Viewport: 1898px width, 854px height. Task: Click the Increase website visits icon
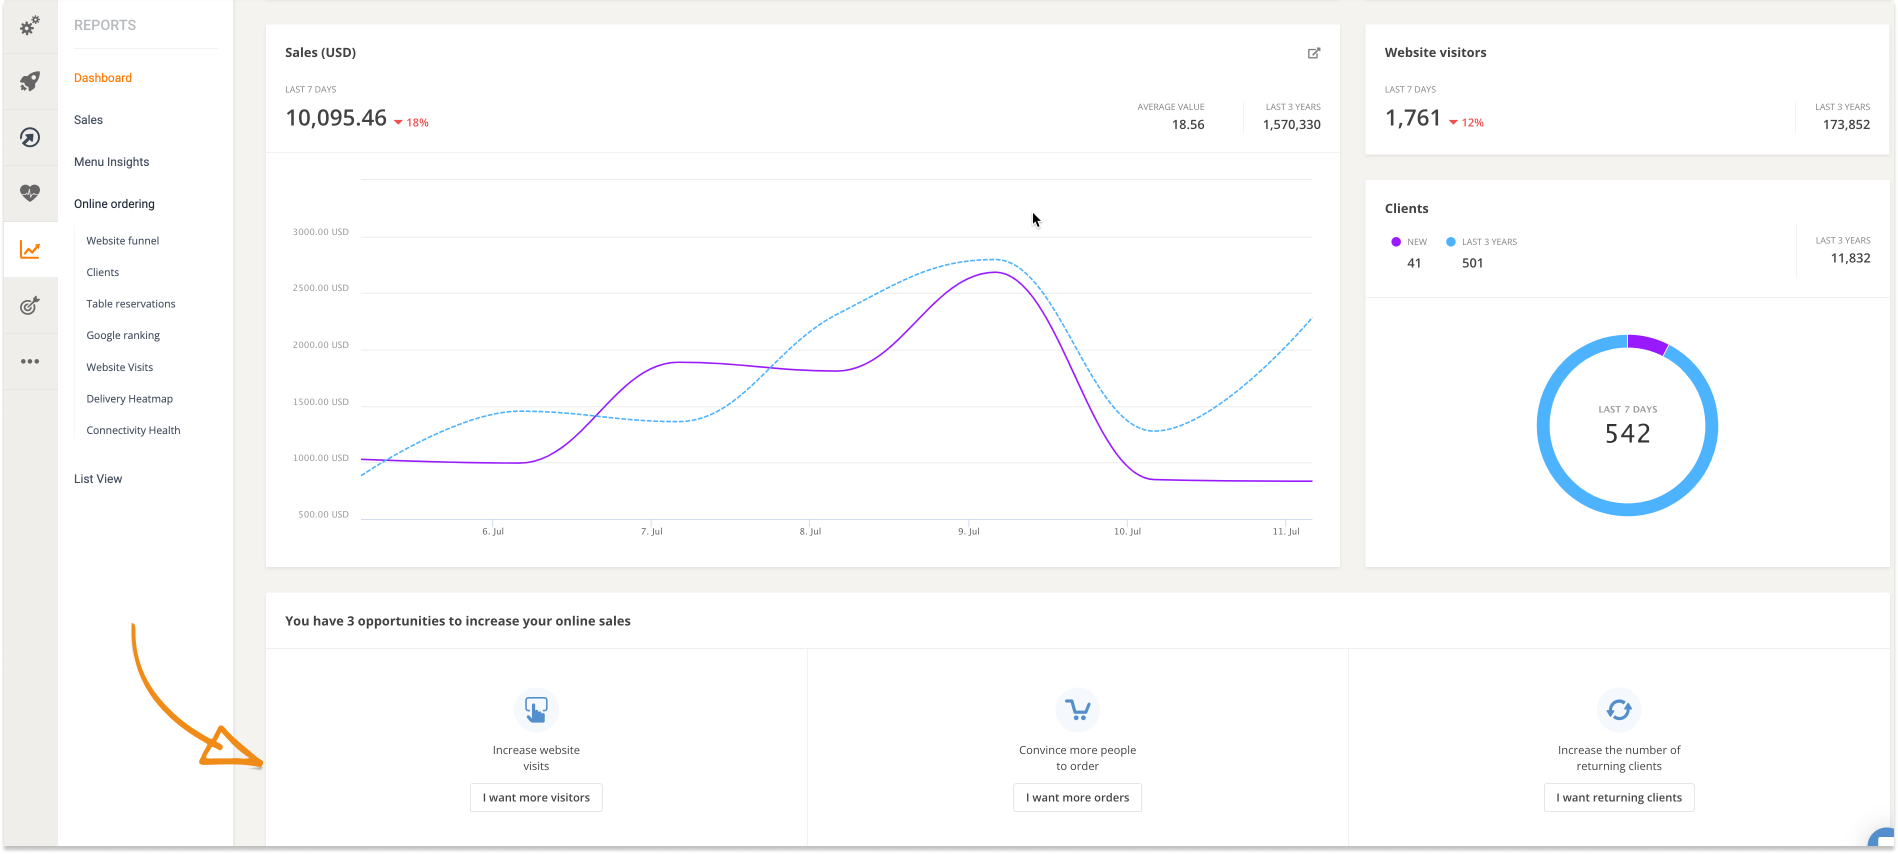[536, 710]
